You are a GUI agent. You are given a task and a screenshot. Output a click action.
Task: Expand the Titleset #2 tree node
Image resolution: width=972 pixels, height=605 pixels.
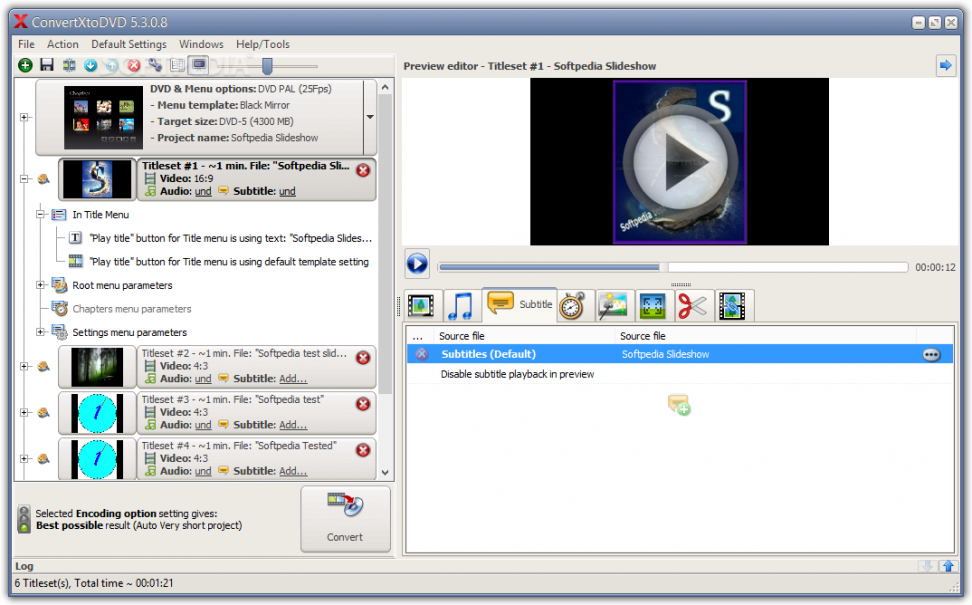(23, 366)
